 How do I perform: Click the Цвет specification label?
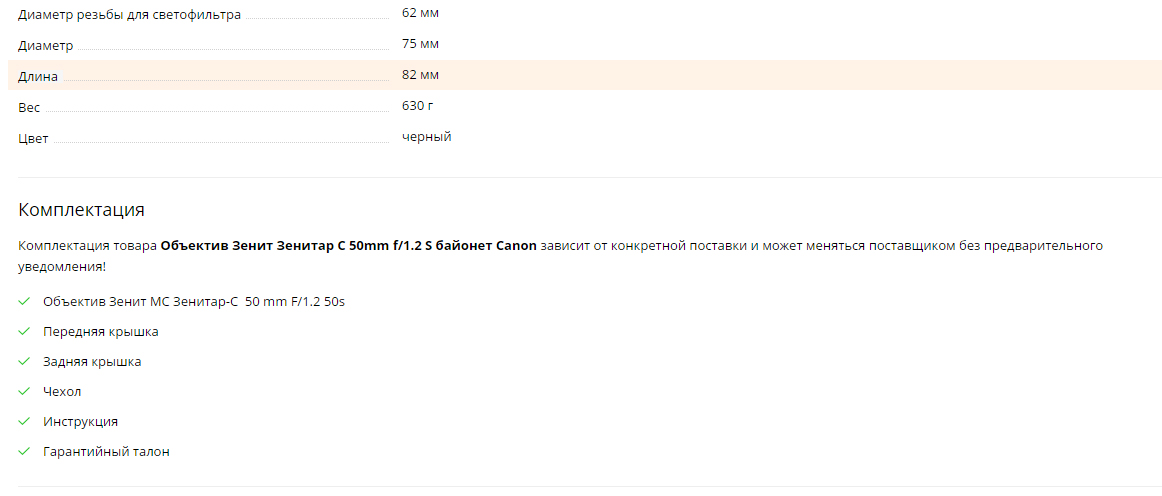pyautogui.click(x=33, y=139)
